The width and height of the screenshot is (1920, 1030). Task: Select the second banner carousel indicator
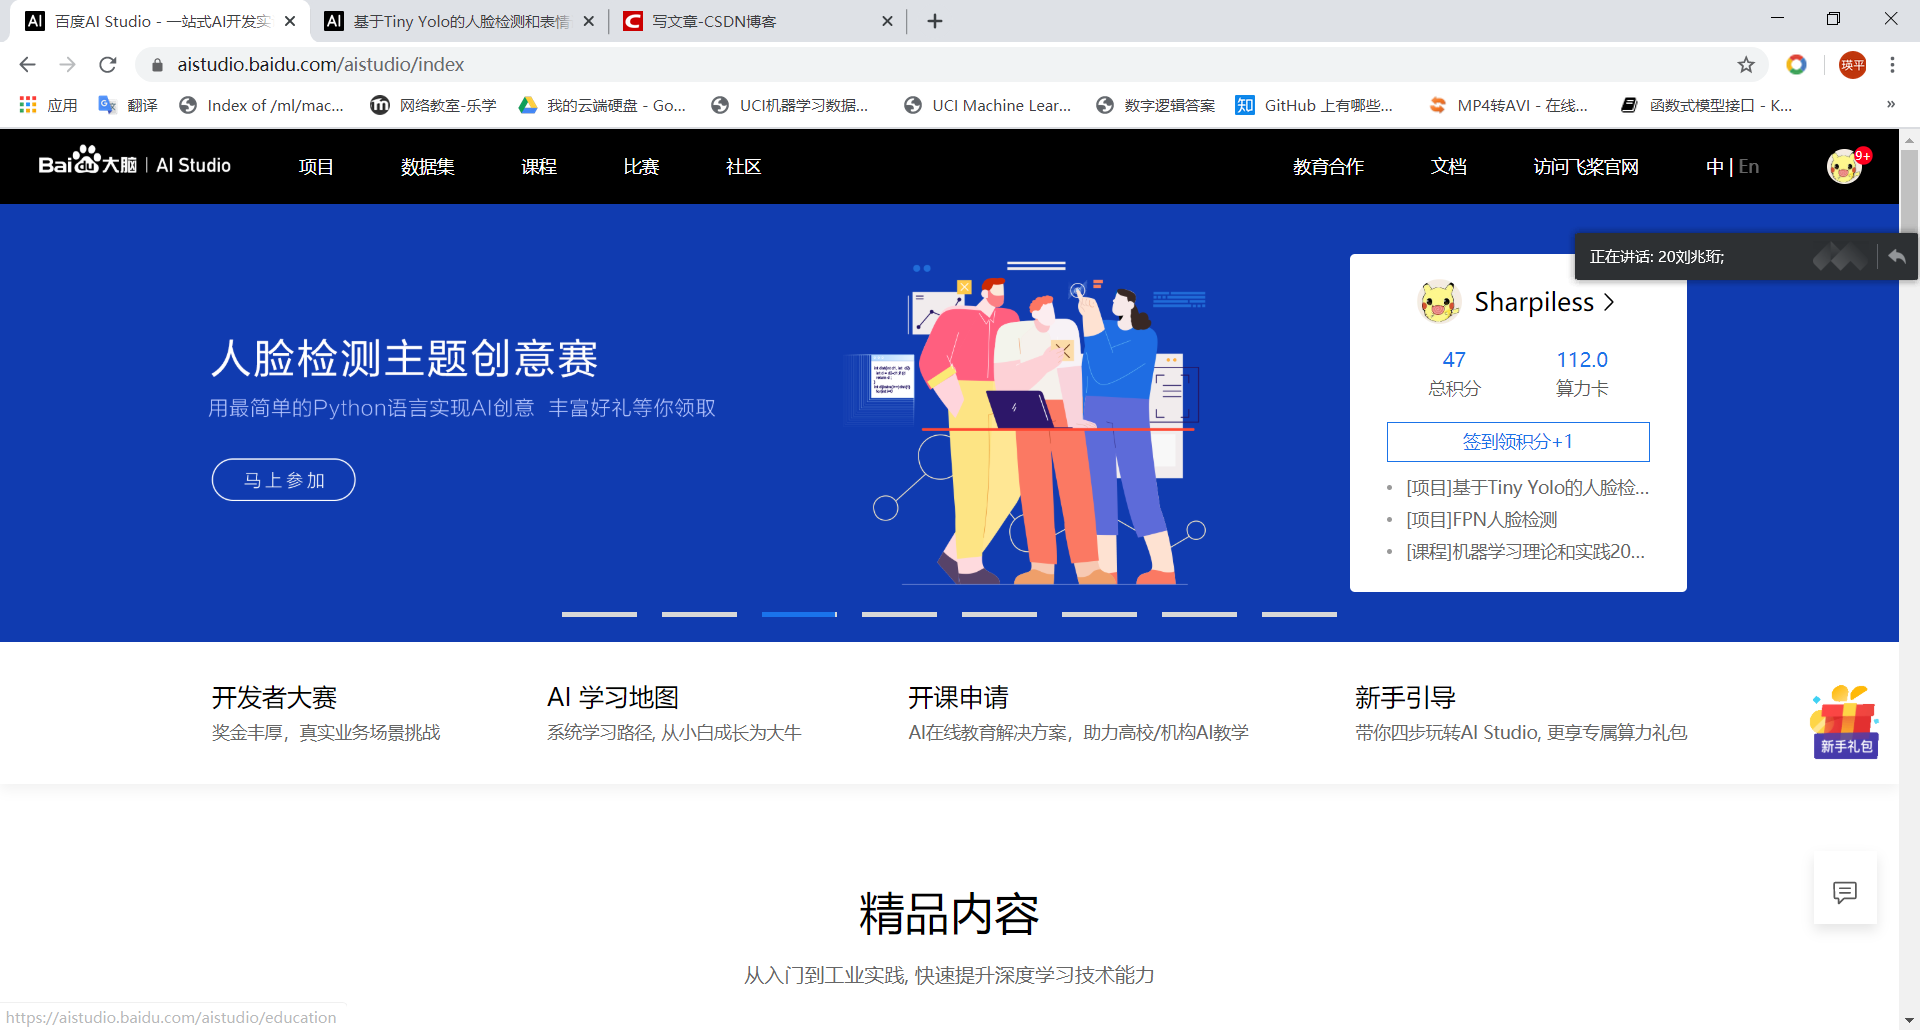pos(699,614)
